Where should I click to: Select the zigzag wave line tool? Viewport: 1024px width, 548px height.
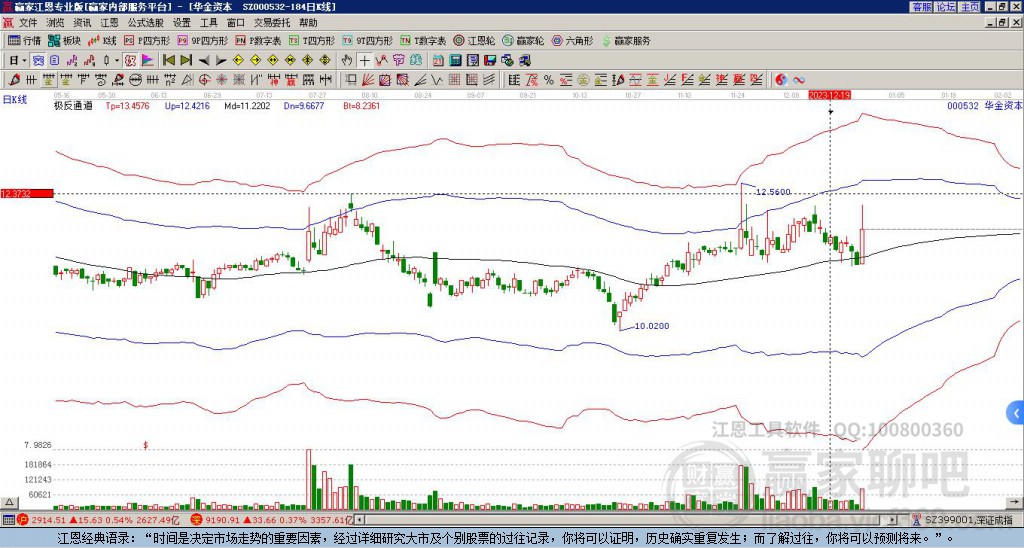(436, 80)
